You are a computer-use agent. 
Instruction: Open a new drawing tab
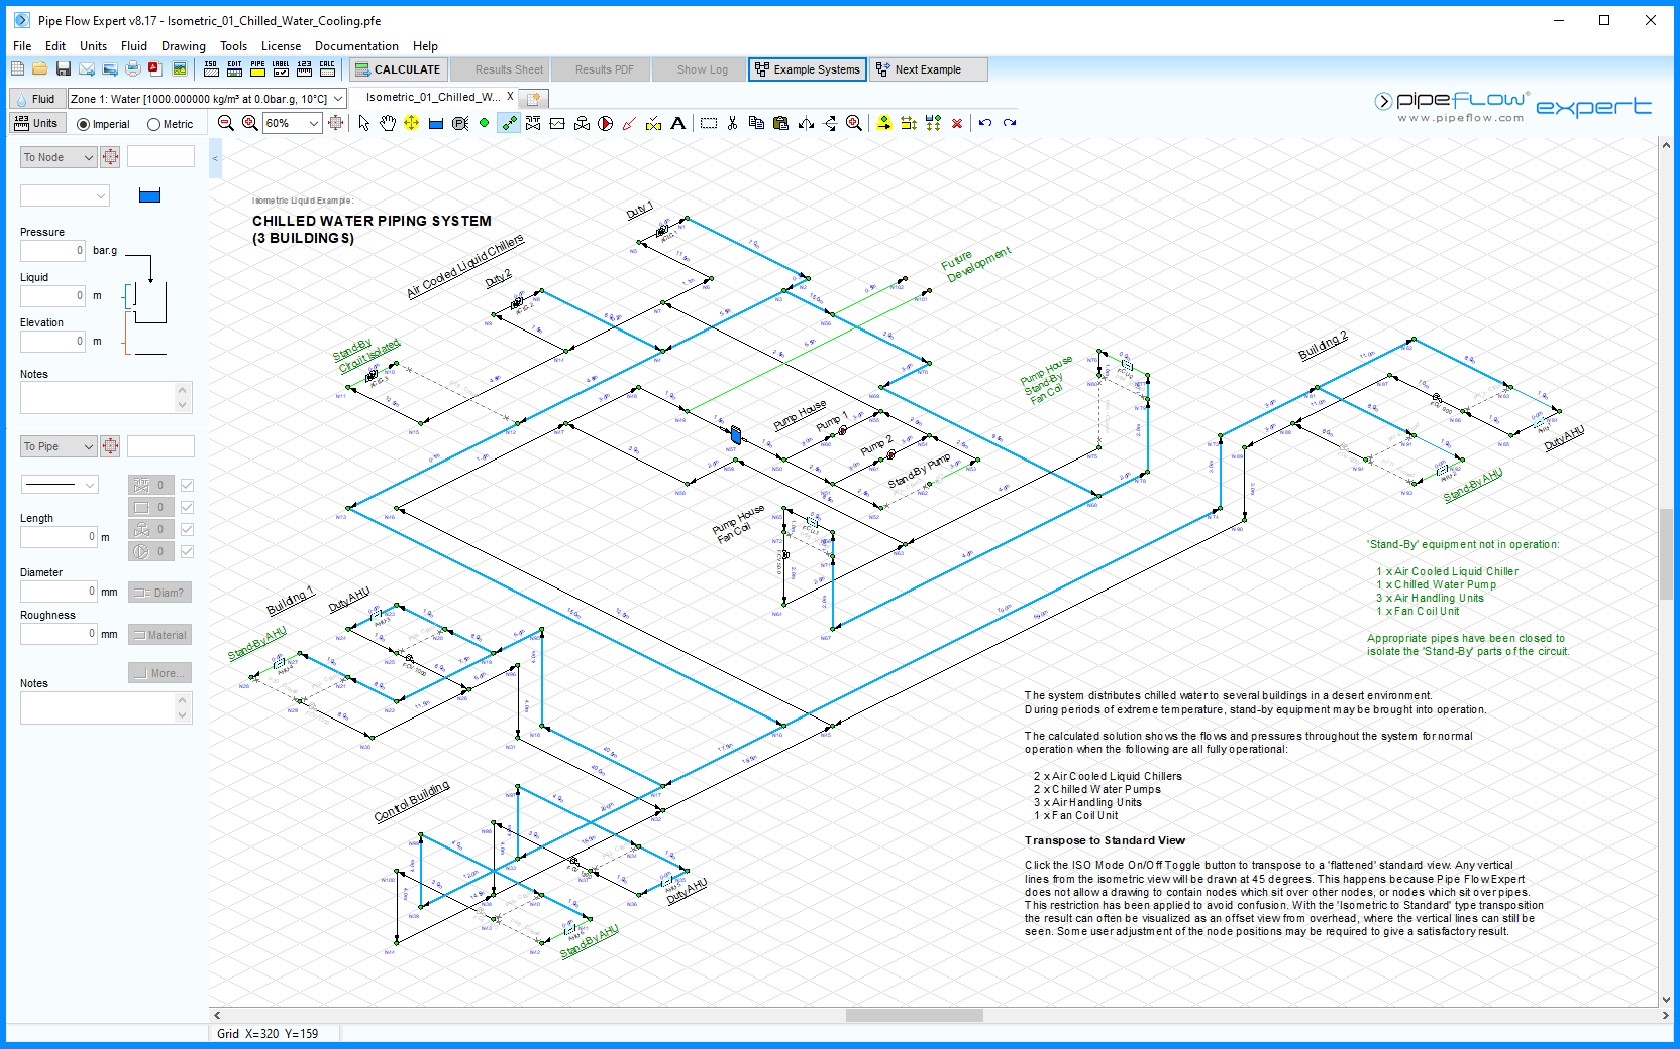coord(534,98)
